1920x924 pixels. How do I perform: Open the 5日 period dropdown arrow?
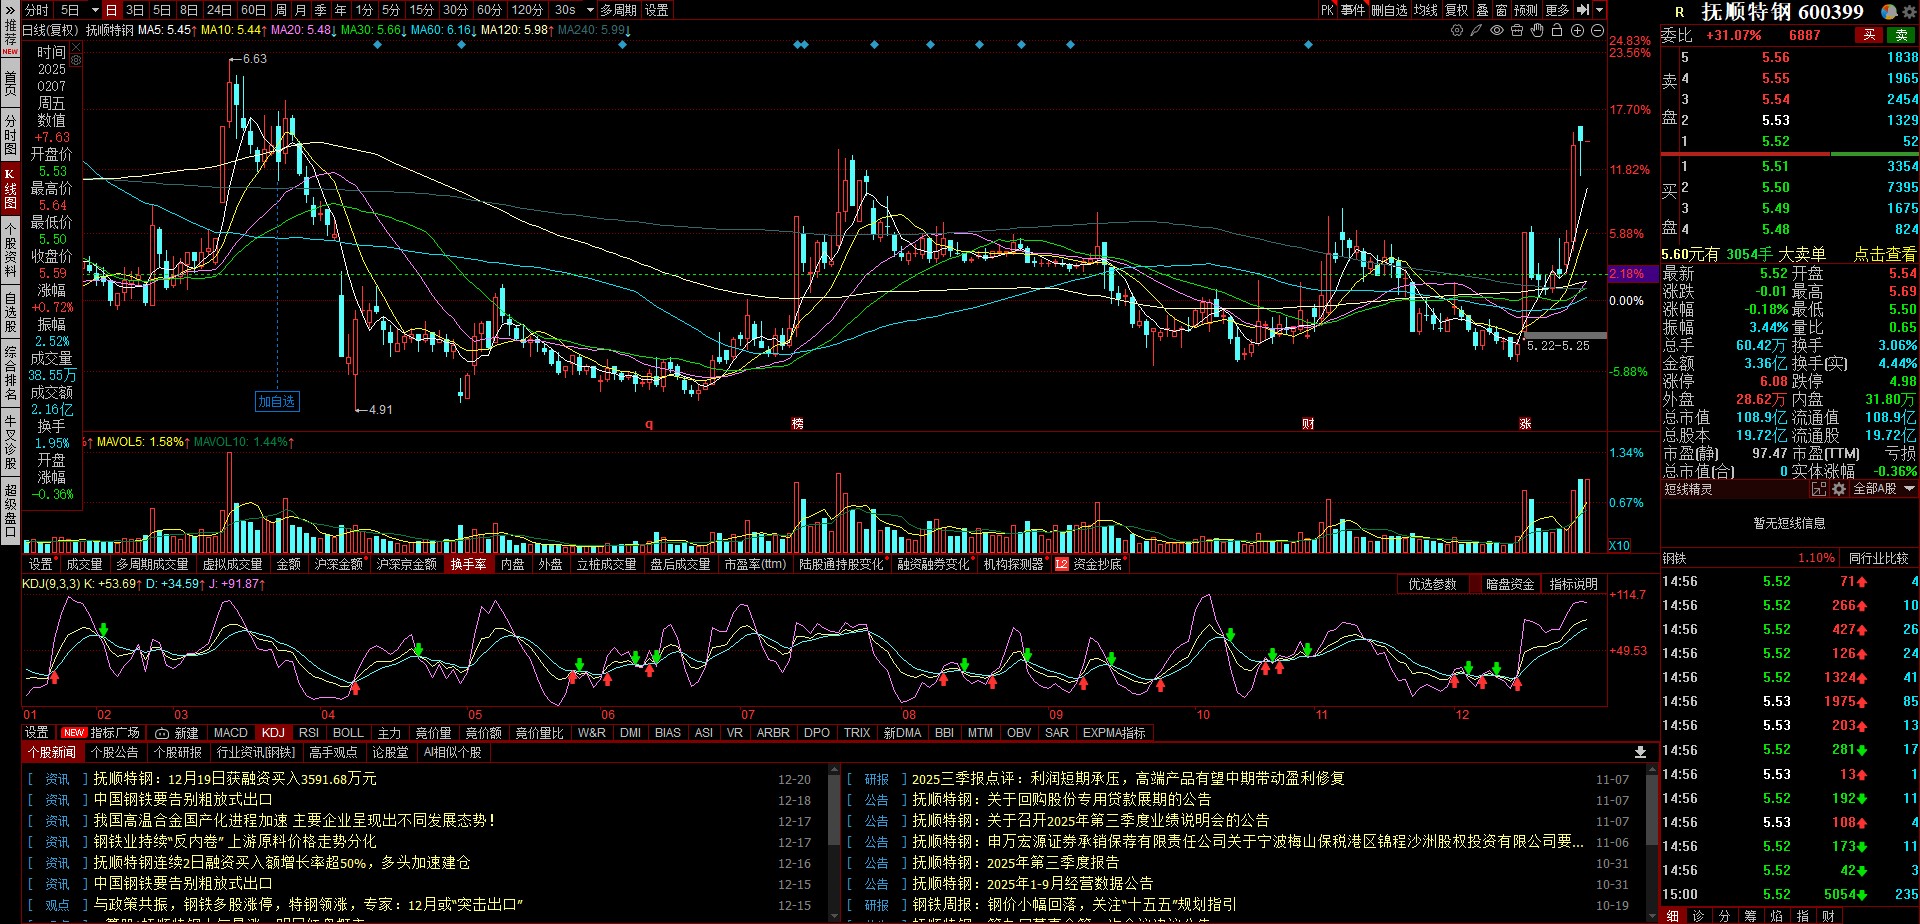point(94,10)
